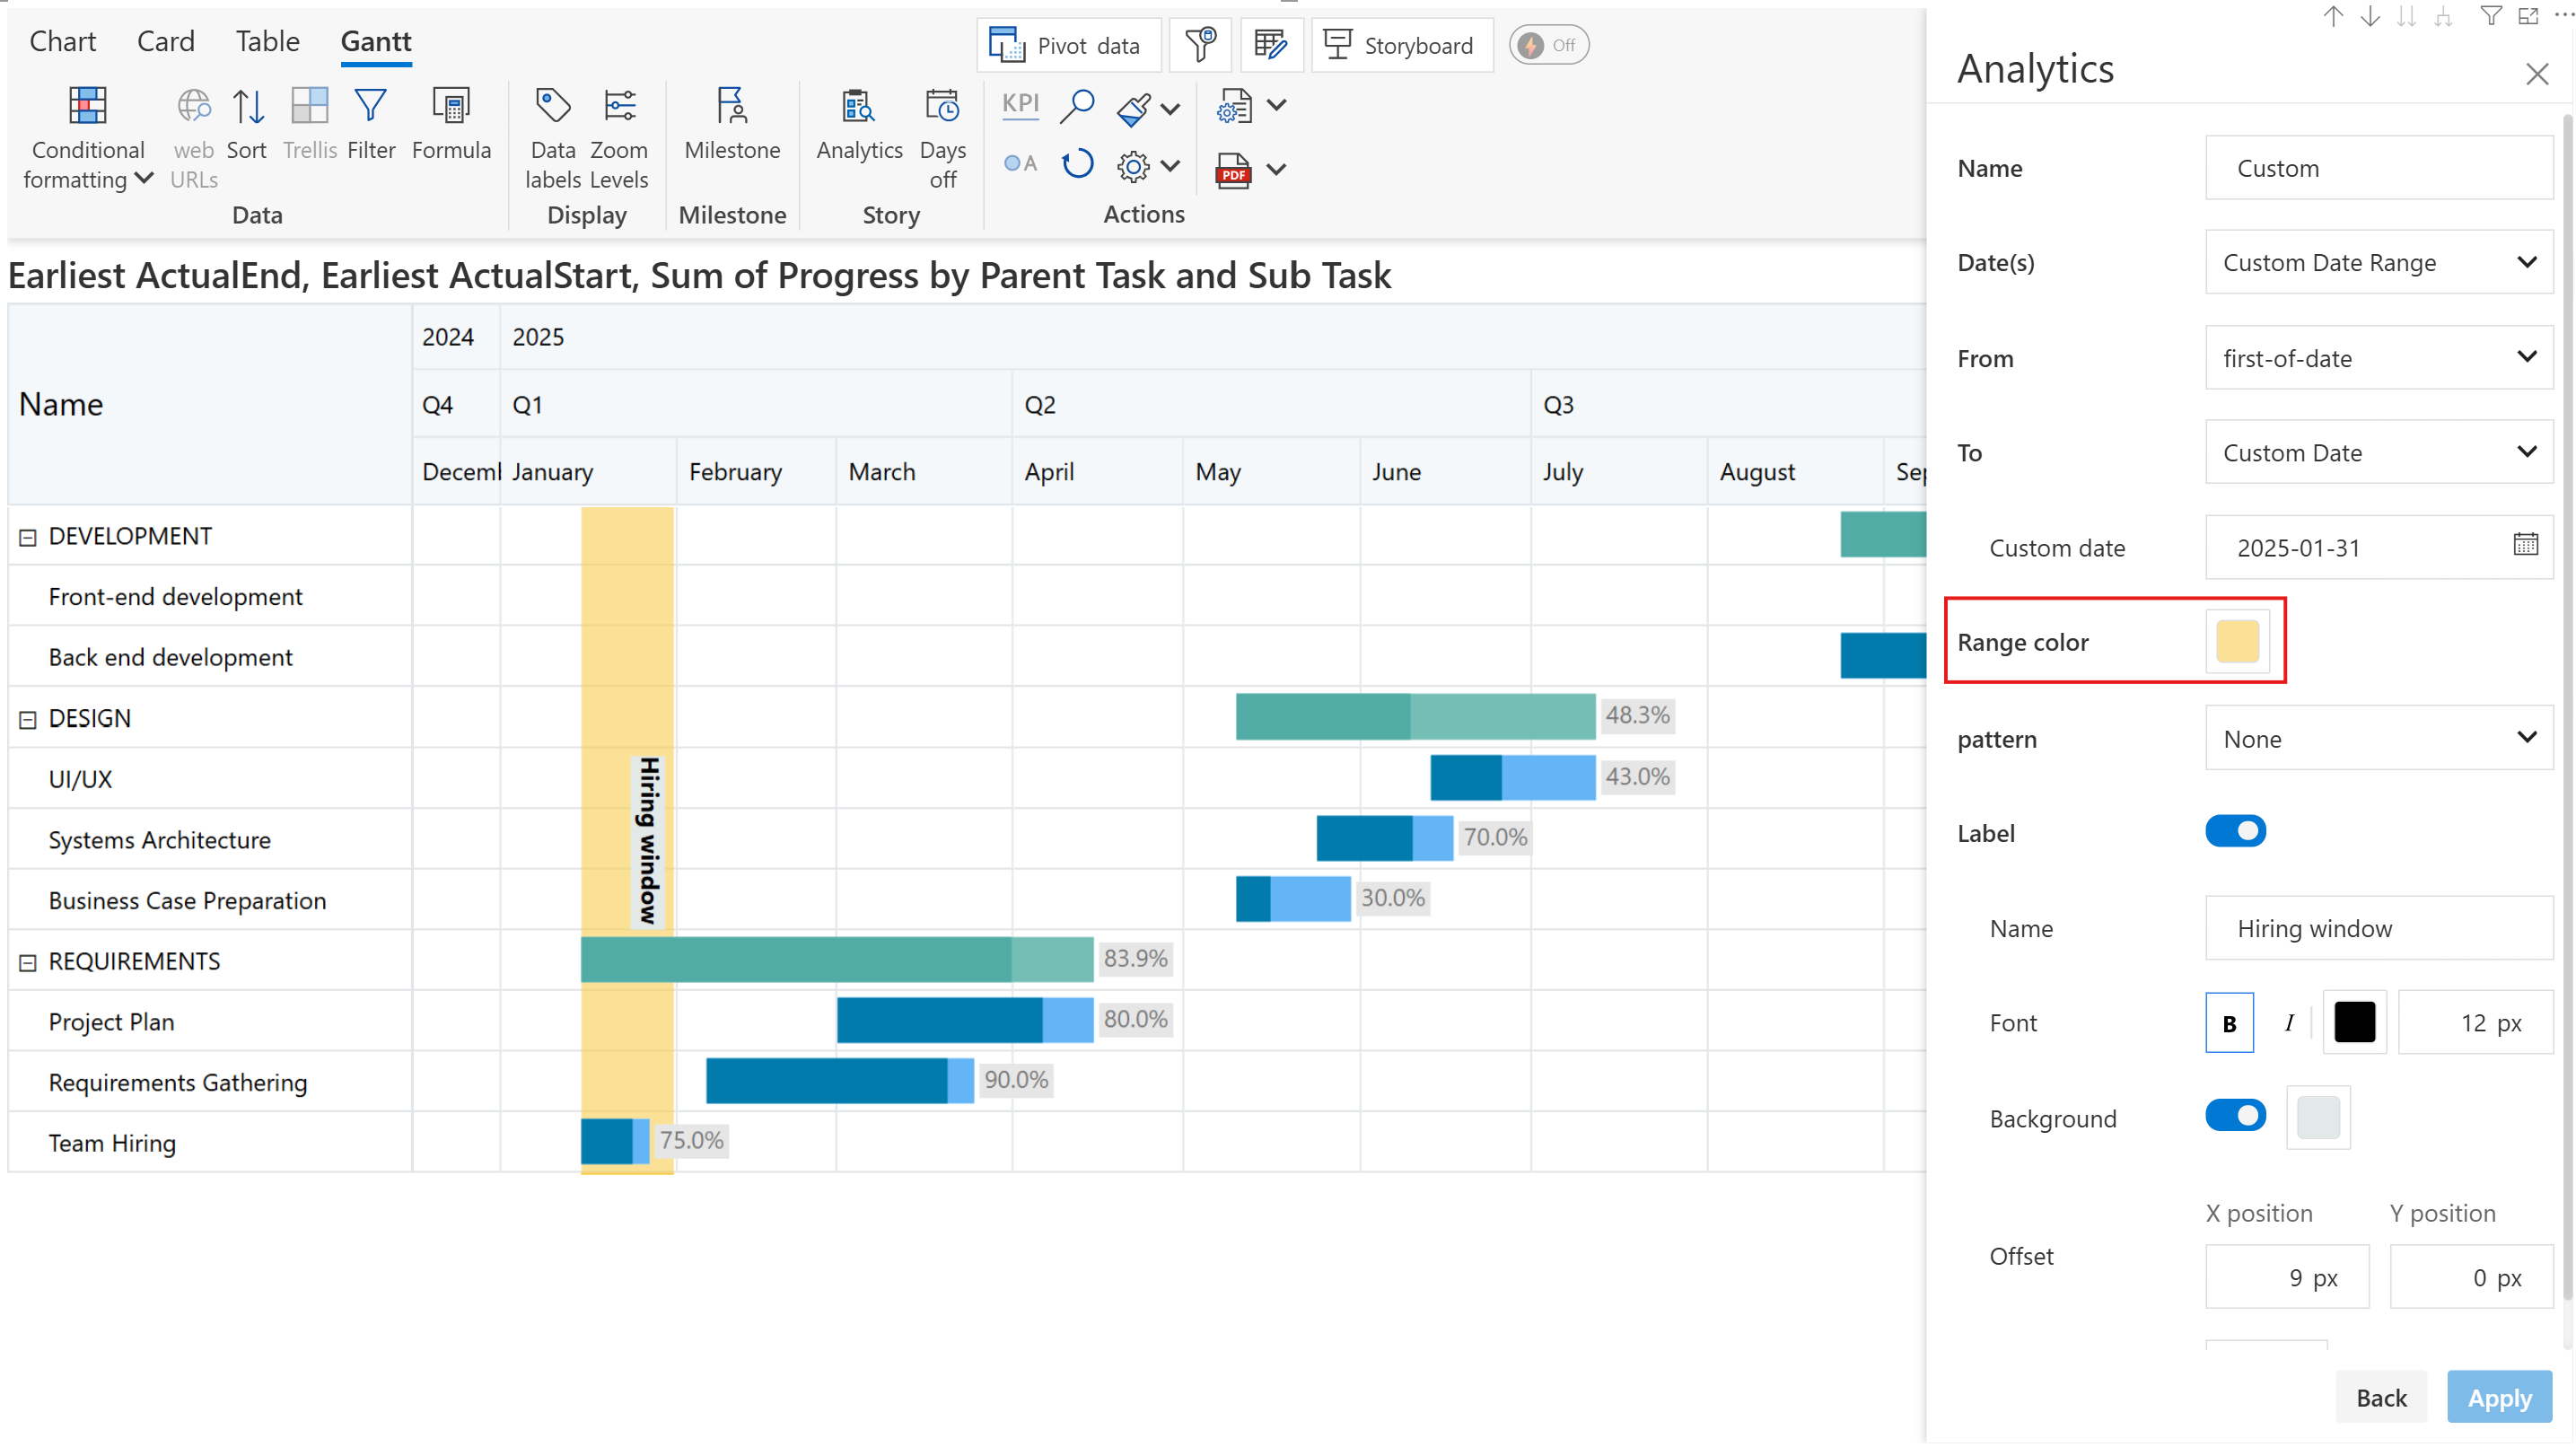This screenshot has width=2576, height=1447.
Task: Disable the Background toggle
Action: (2235, 1116)
